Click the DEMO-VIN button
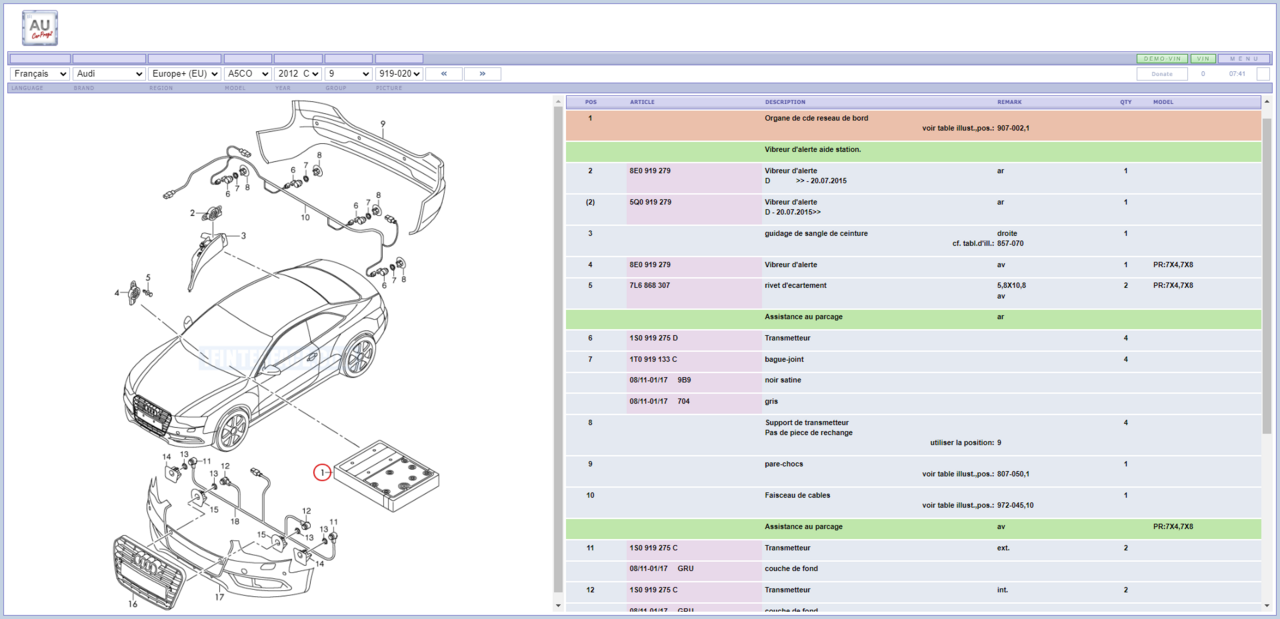Screen dimensions: 1280x619 point(1162,59)
